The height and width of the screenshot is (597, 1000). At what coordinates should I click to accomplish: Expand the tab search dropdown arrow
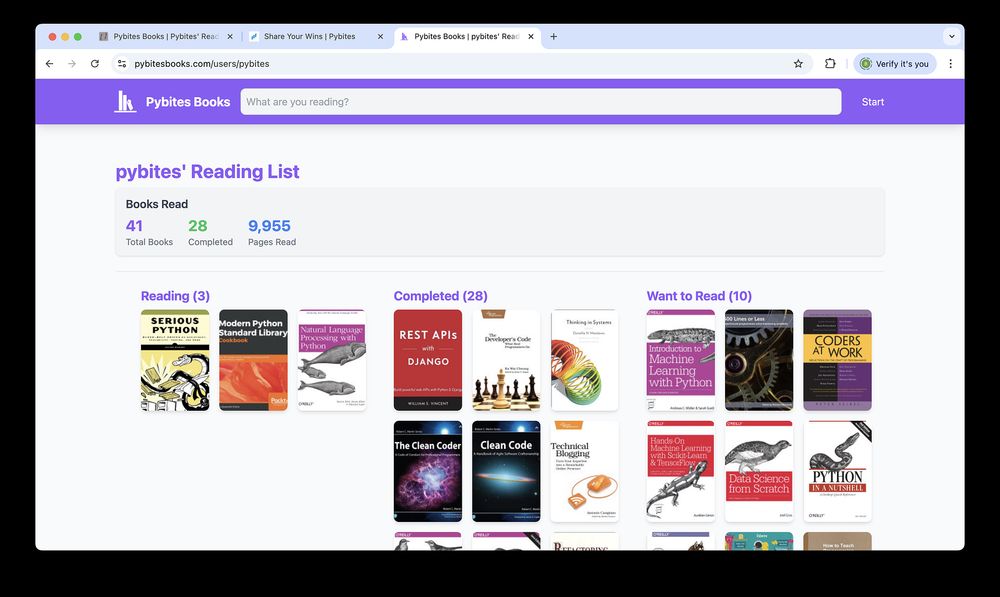tap(952, 36)
